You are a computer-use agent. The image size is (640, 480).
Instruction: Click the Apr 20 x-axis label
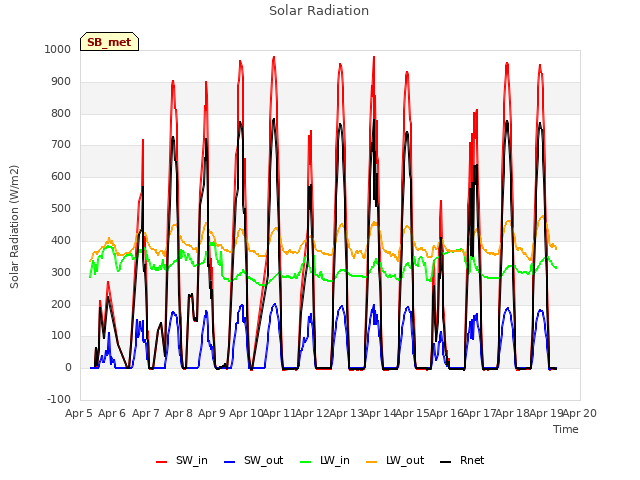pyautogui.click(x=580, y=413)
